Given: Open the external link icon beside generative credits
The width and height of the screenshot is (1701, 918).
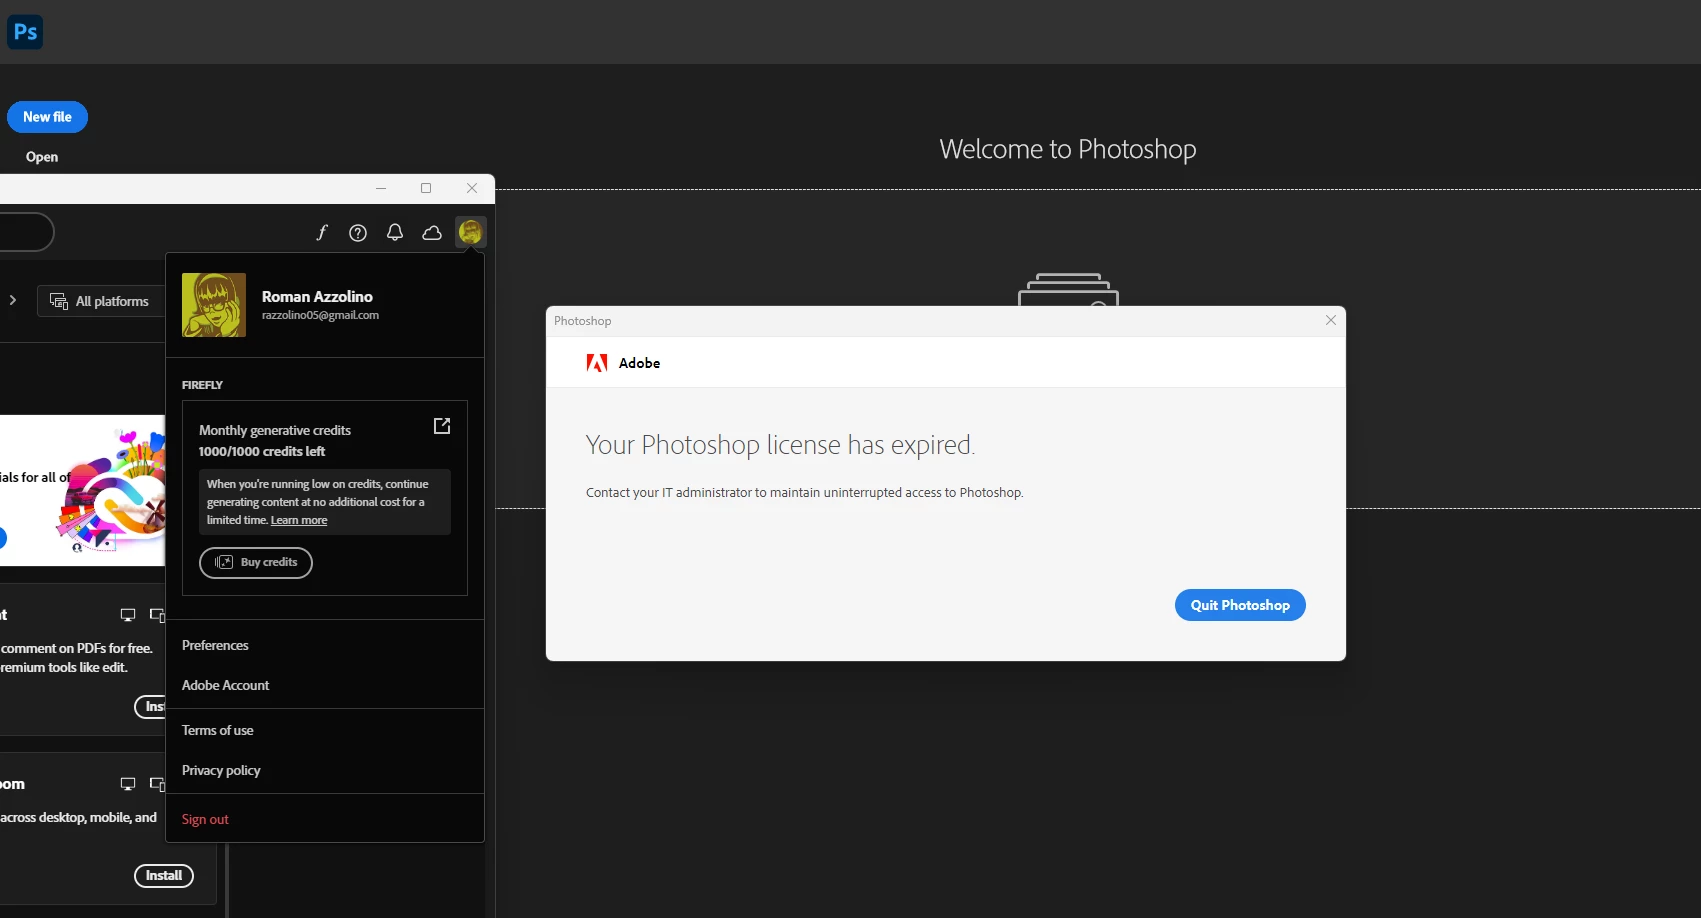Looking at the screenshot, I should tap(442, 426).
